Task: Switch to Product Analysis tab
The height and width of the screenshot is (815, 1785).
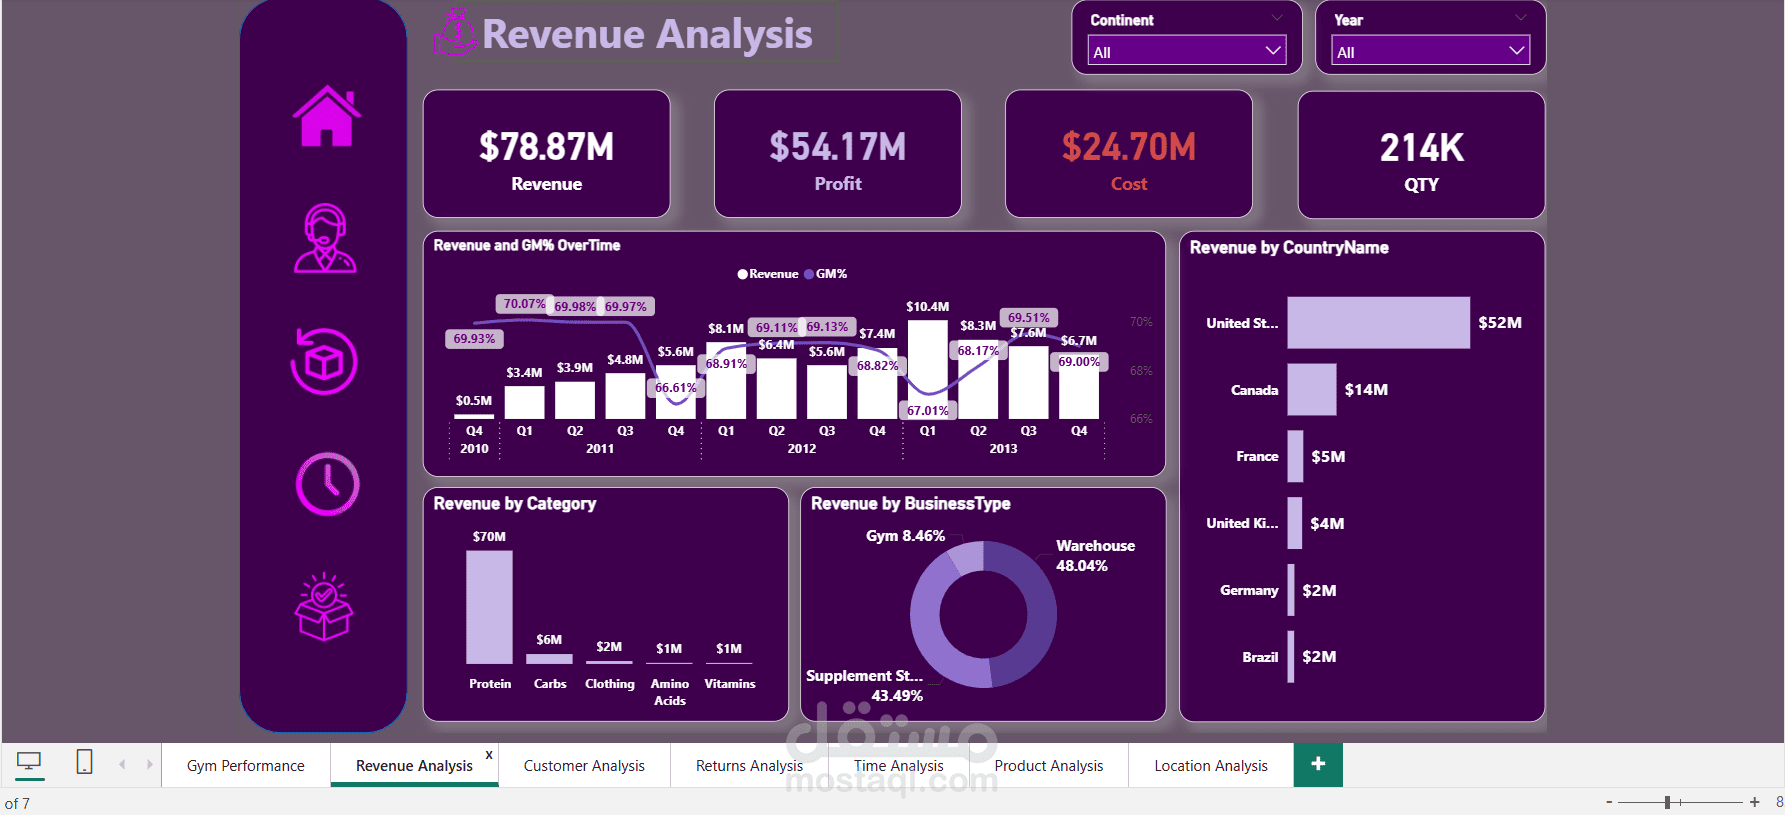Action: pos(1049,765)
